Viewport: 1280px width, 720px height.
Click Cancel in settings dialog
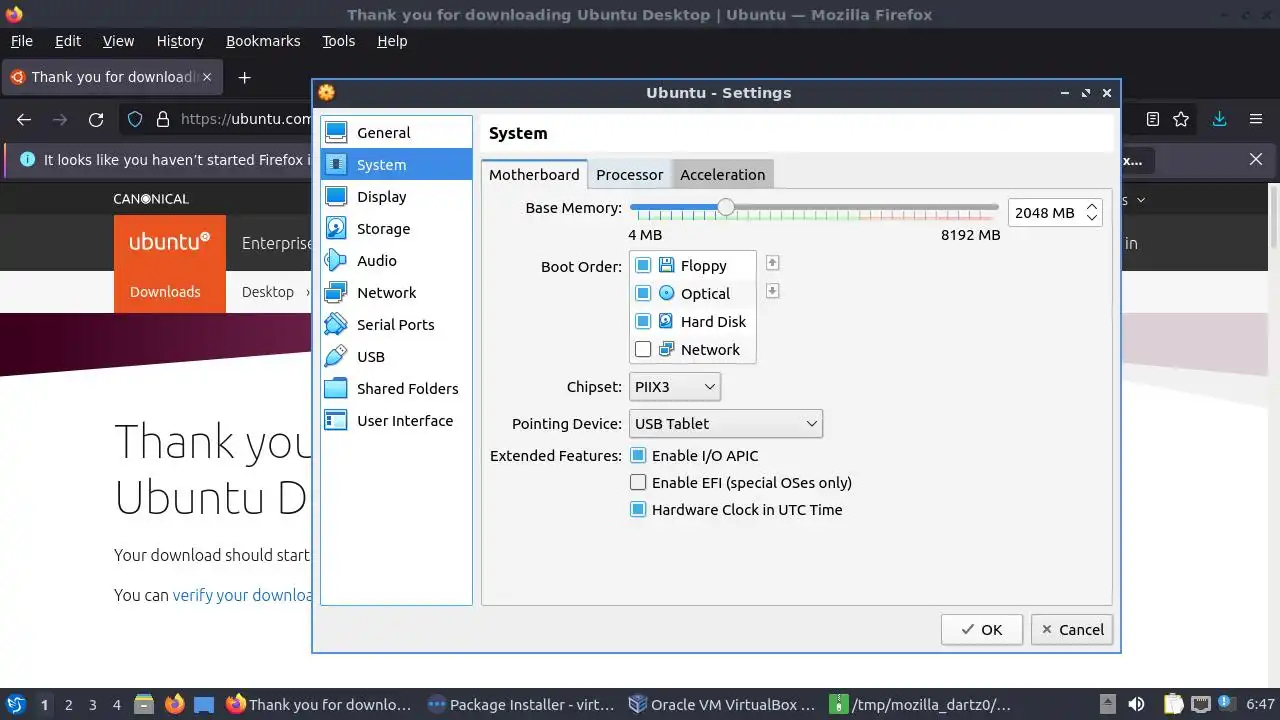pos(1072,629)
